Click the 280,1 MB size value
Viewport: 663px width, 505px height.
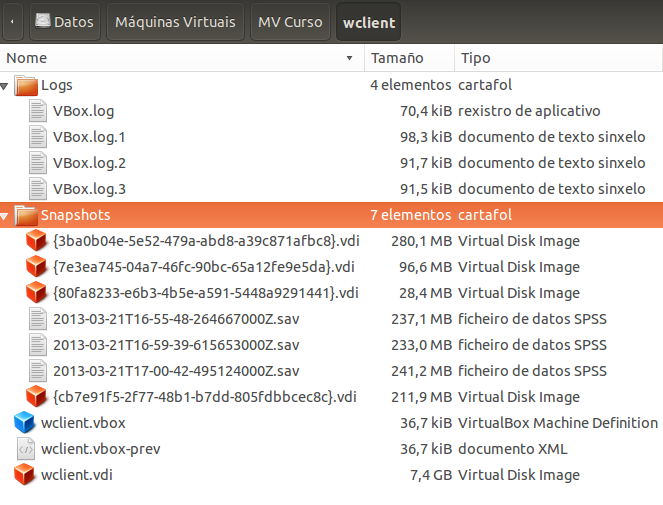(422, 241)
